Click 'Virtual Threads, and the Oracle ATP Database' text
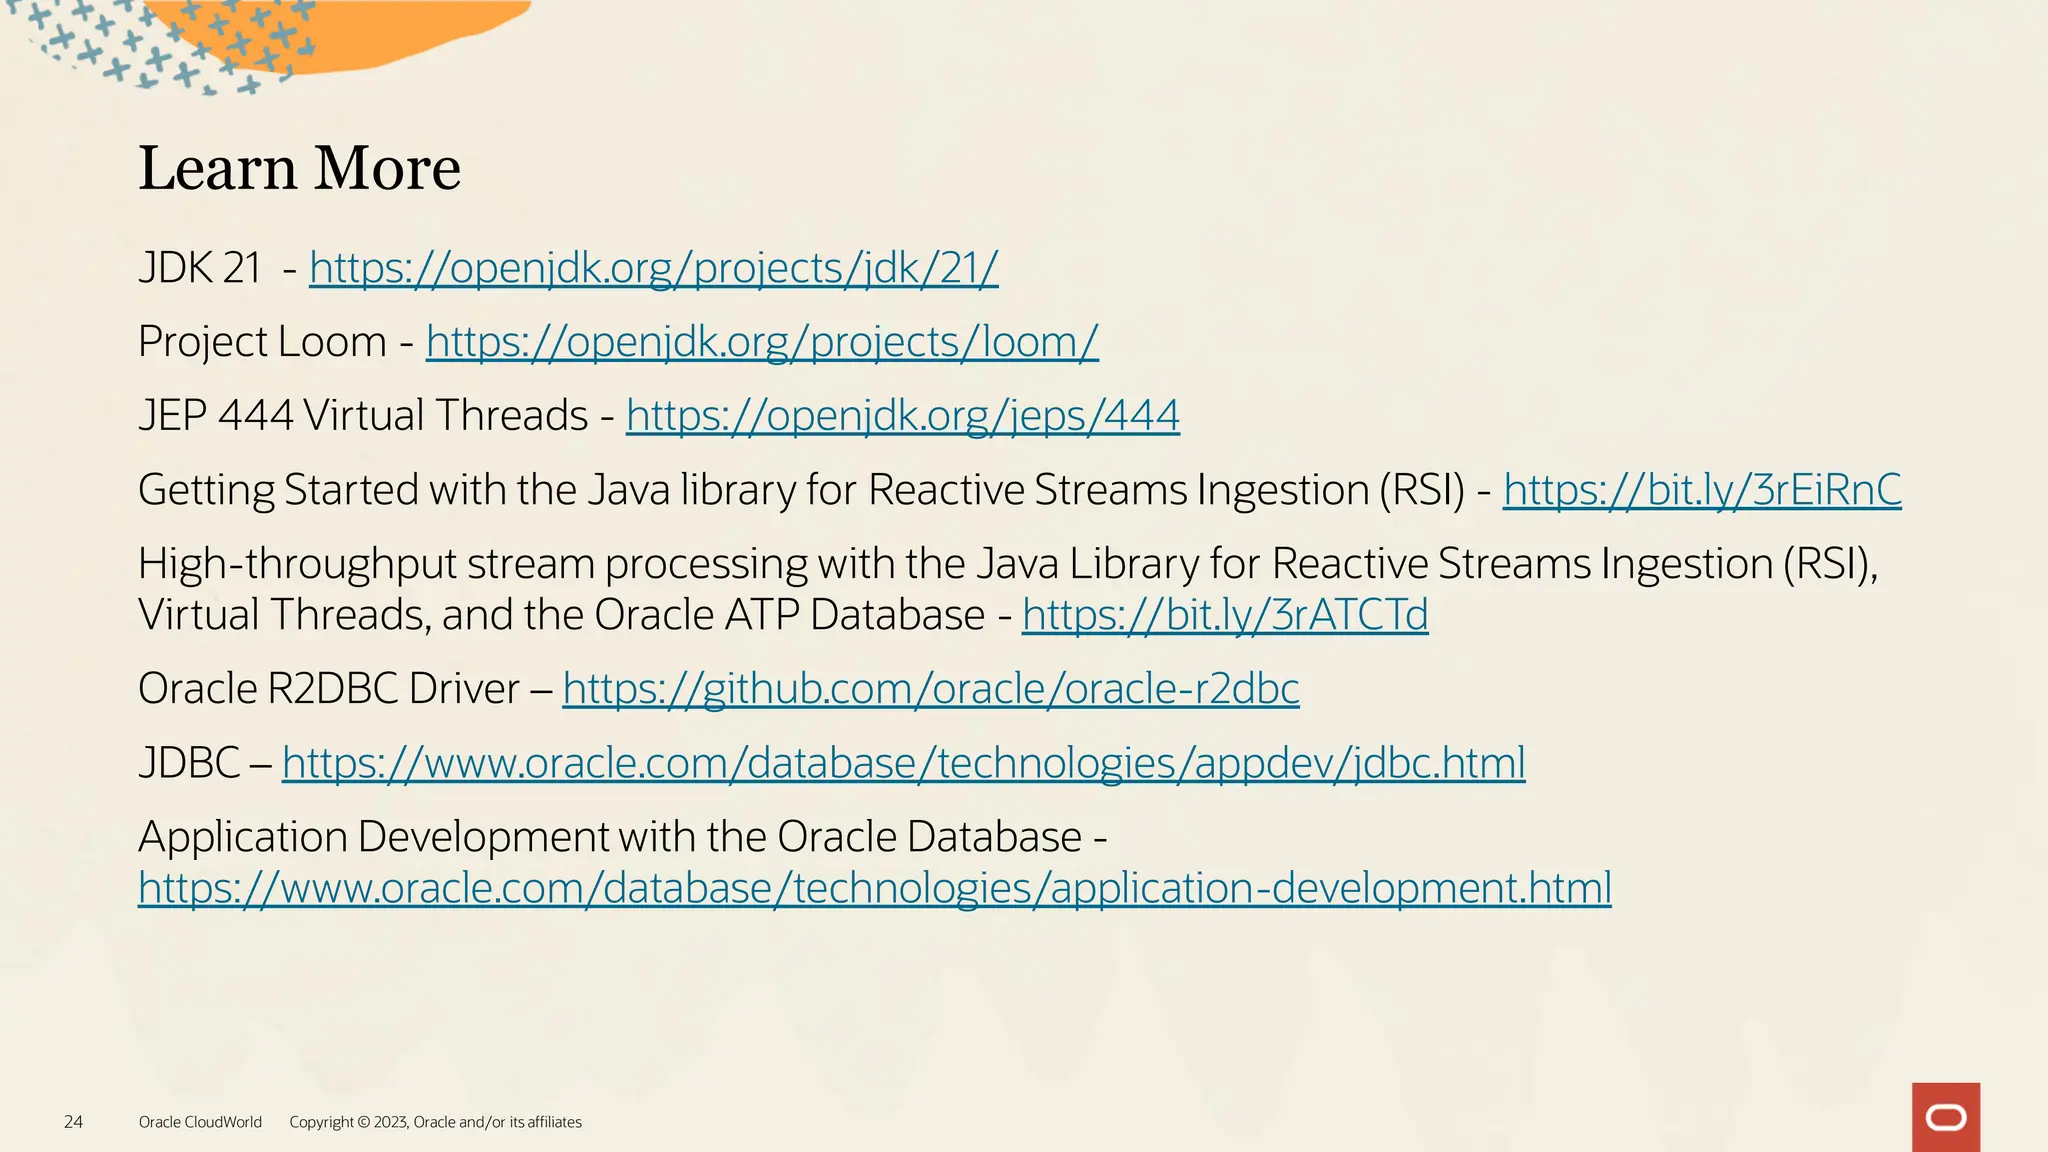Image resolution: width=2048 pixels, height=1152 pixels. click(x=562, y=615)
